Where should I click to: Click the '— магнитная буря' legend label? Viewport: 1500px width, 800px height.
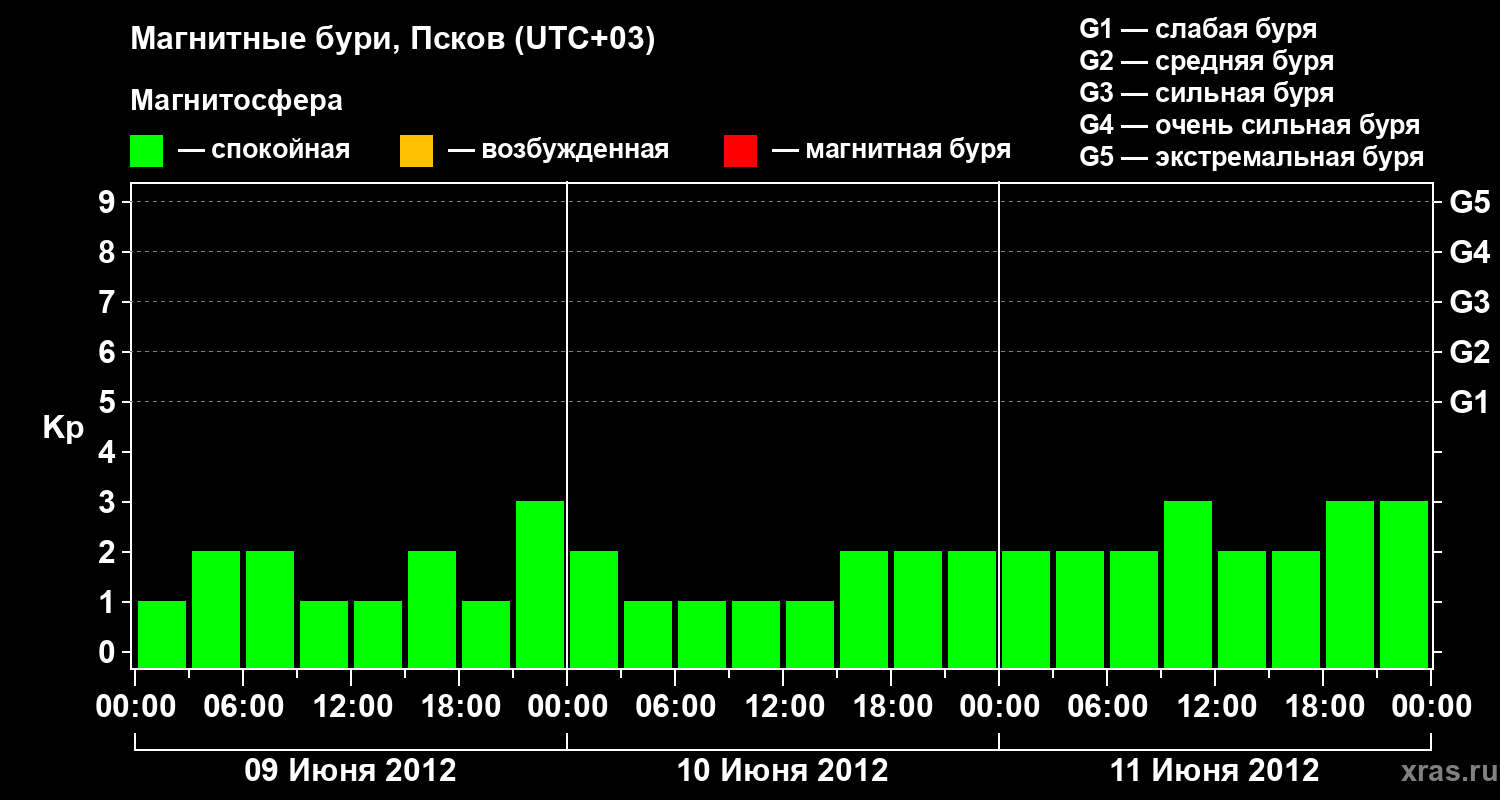(891, 150)
